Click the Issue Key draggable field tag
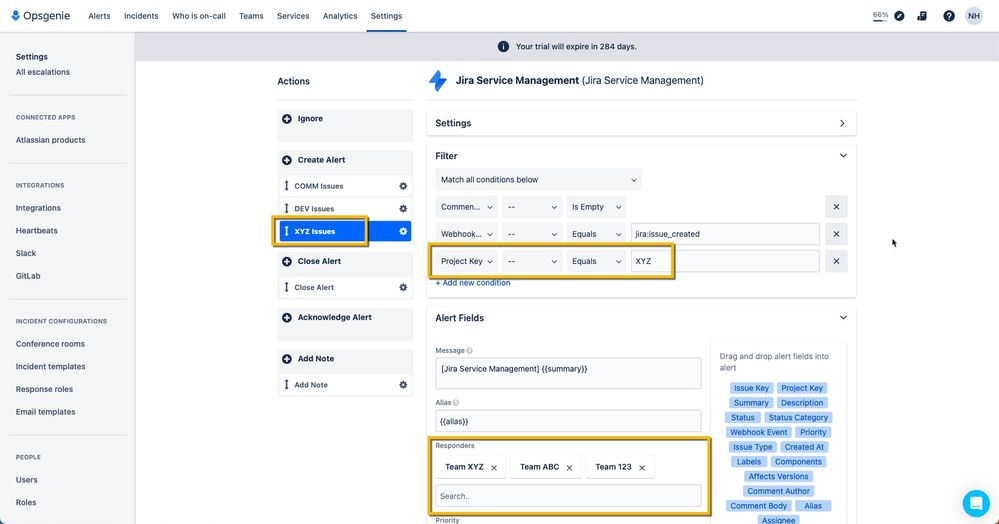 pyautogui.click(x=751, y=388)
